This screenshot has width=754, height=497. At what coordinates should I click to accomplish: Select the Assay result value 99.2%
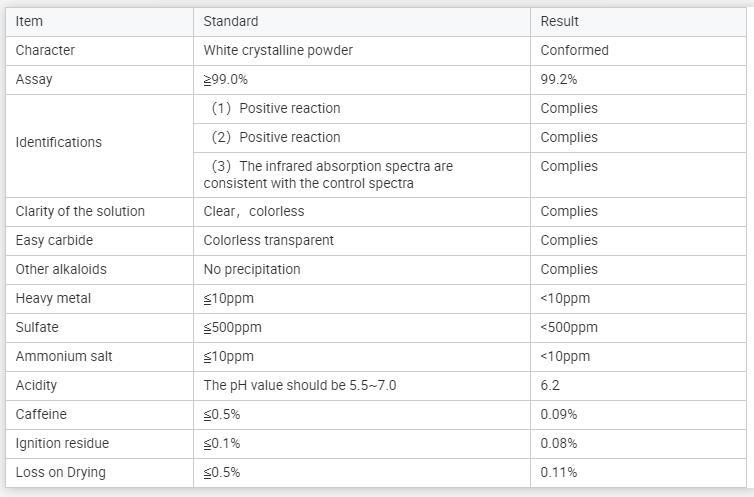click(558, 79)
